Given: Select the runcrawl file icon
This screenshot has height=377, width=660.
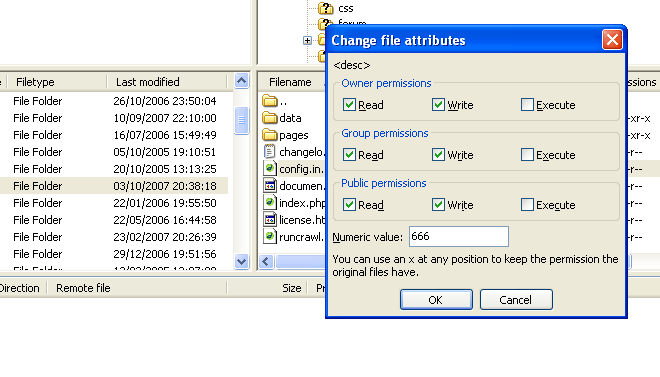Looking at the screenshot, I should coord(269,236).
